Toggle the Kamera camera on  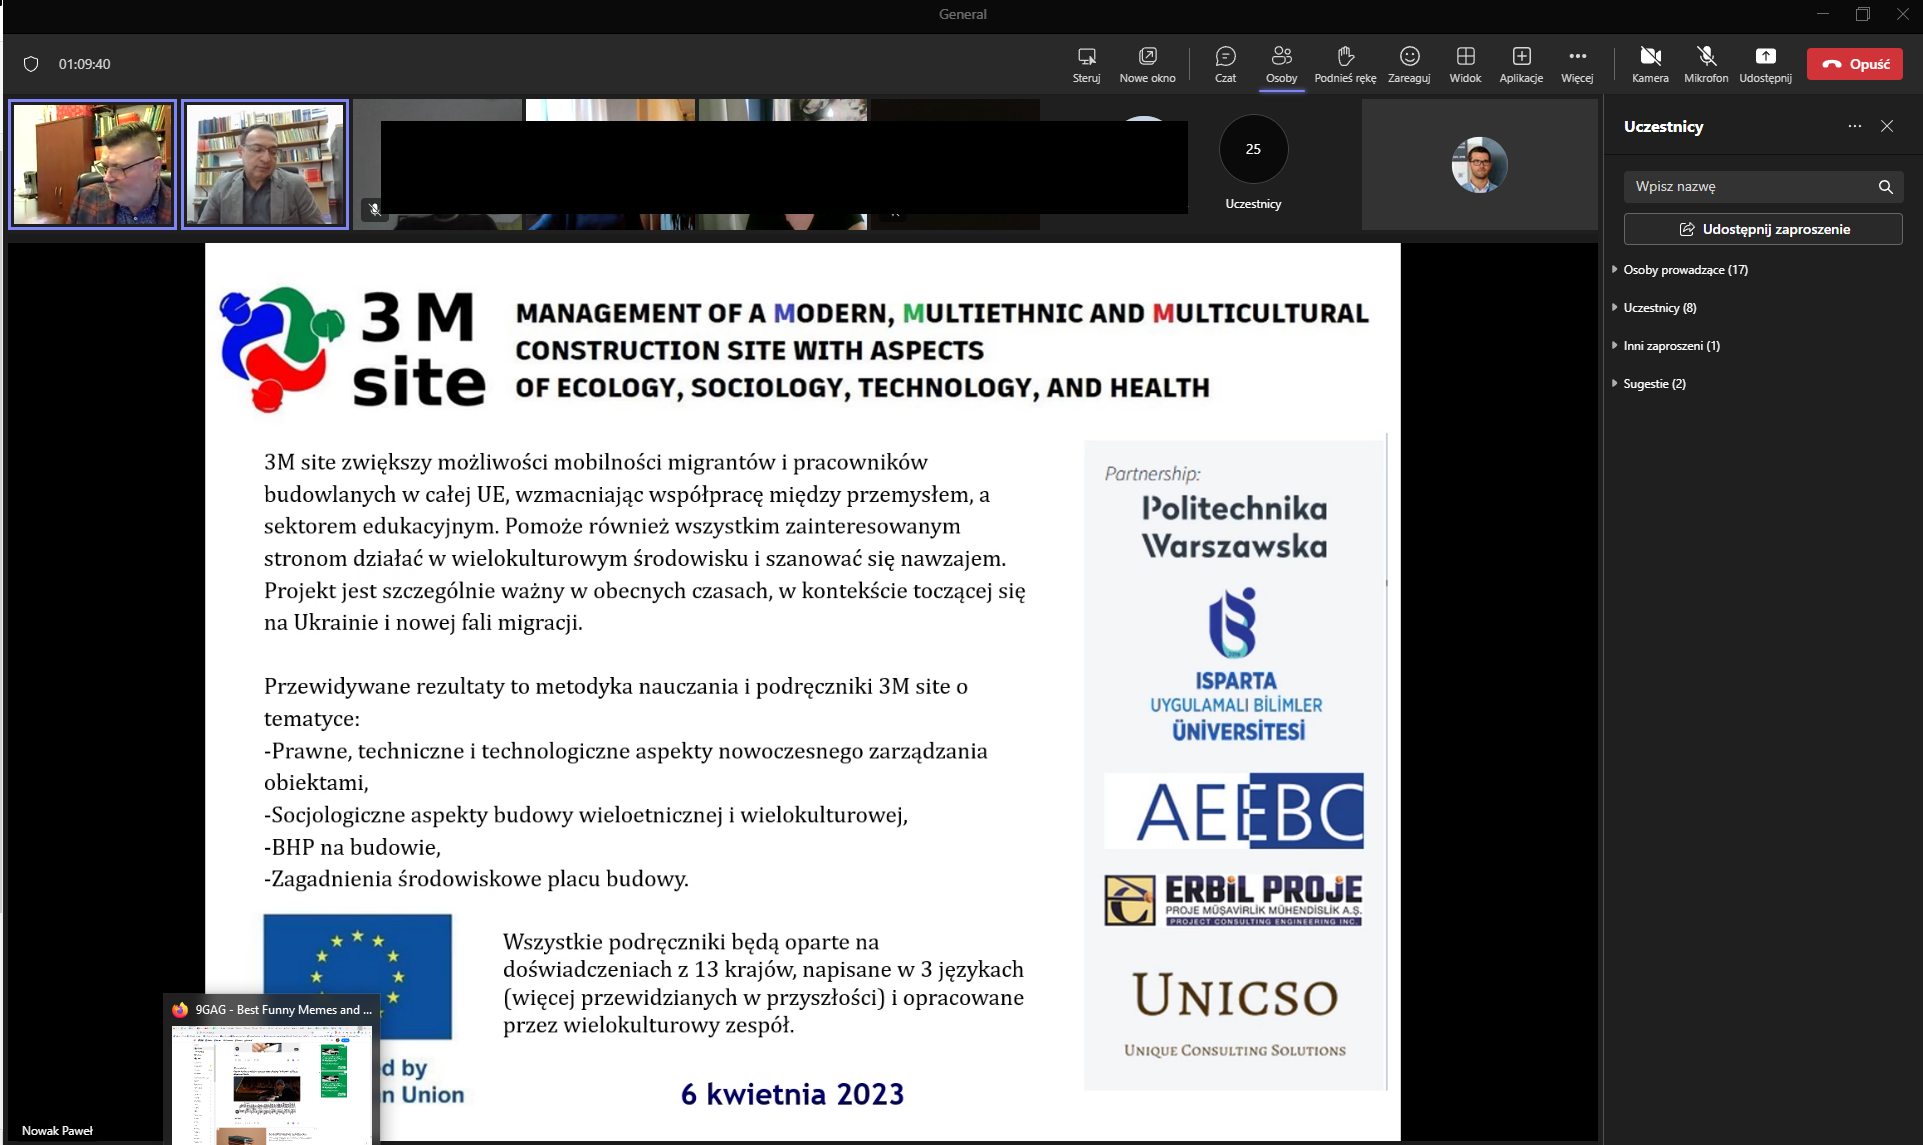(x=1650, y=64)
